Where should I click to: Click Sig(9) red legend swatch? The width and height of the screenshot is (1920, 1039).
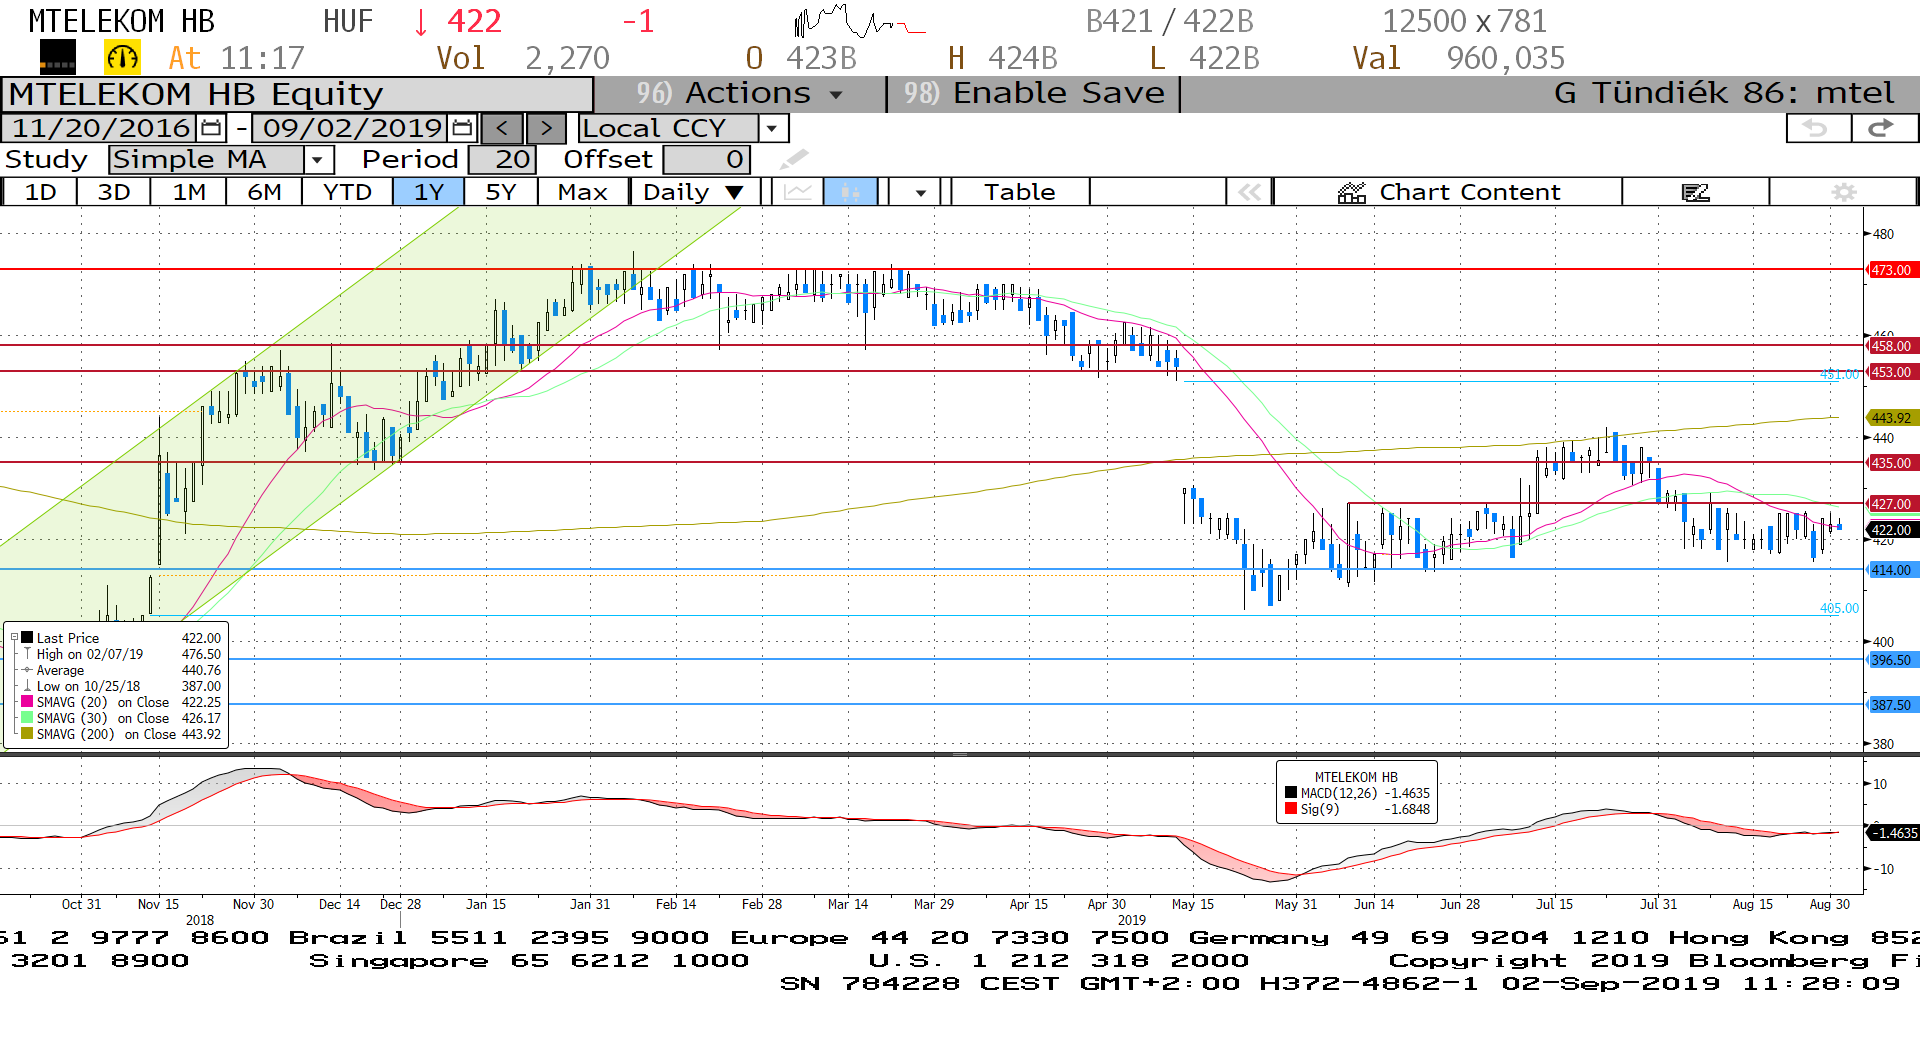pyautogui.click(x=1291, y=809)
